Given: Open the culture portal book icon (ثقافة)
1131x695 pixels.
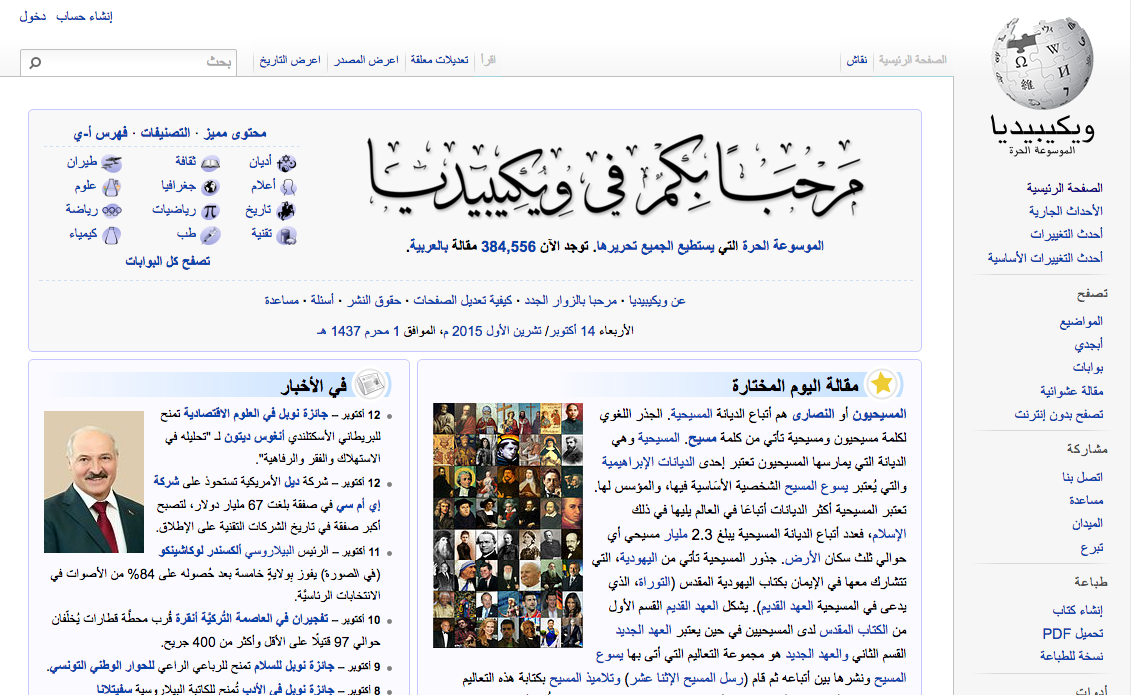Looking at the screenshot, I should [x=210, y=162].
